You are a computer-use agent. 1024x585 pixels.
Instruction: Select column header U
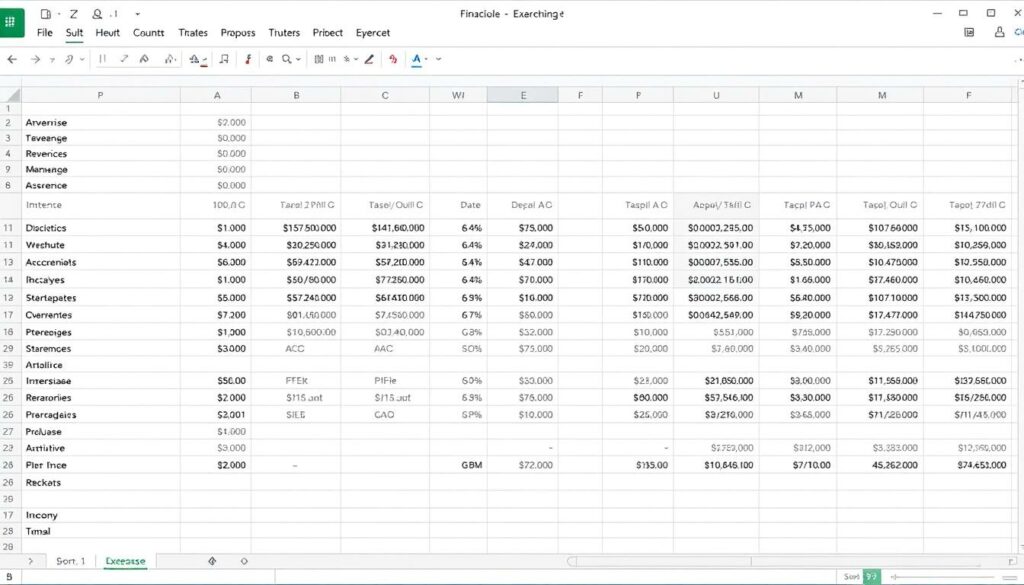pyautogui.click(x=716, y=95)
